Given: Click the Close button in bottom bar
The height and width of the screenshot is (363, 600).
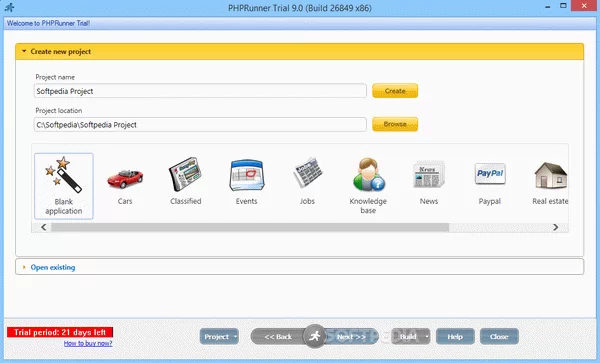Looking at the screenshot, I should click(x=499, y=337).
